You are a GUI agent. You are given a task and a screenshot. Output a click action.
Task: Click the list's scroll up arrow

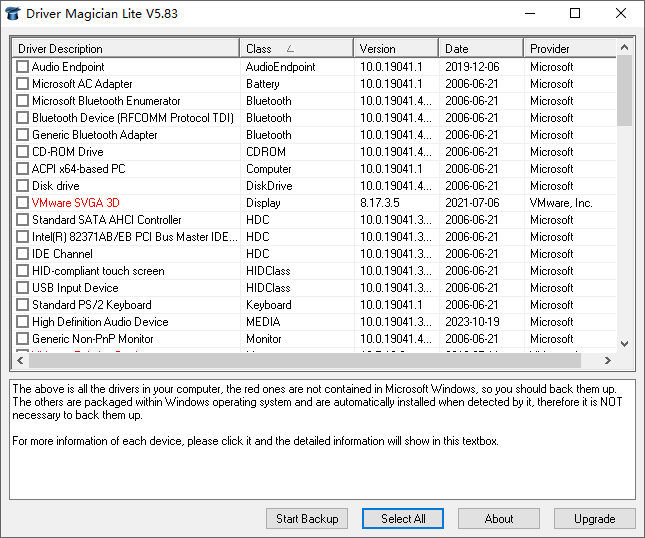pyautogui.click(x=624, y=47)
